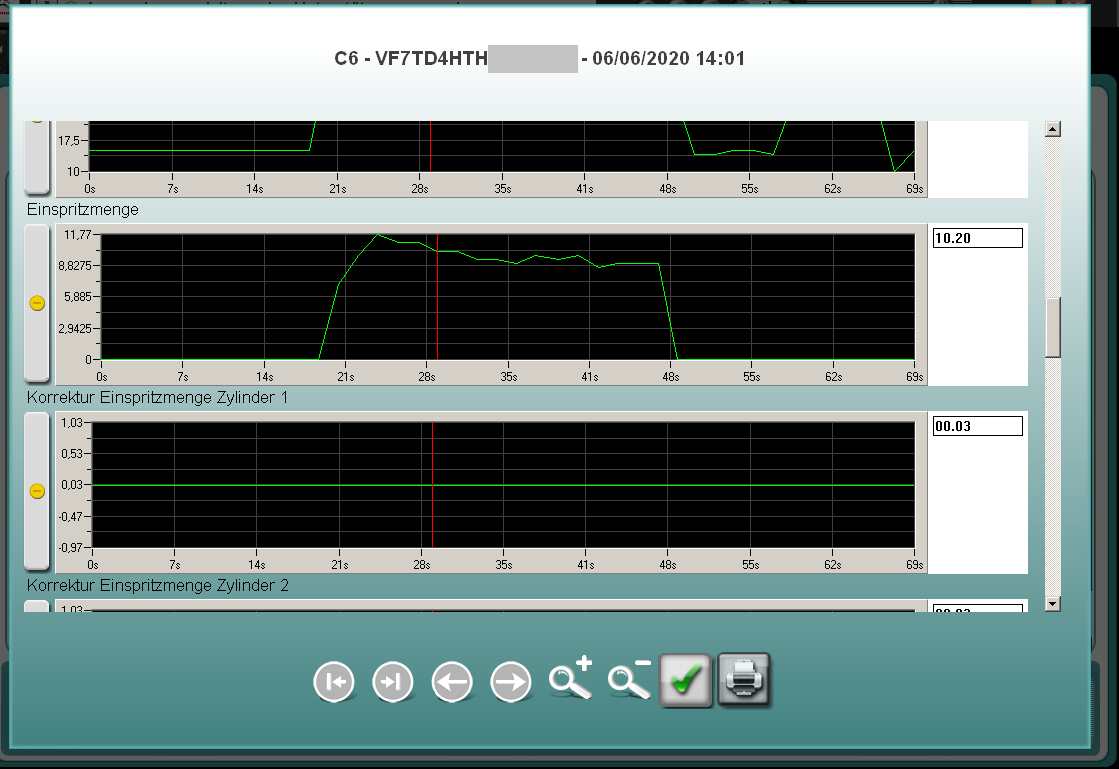Click the "Korrektur Einspritzmenge Zylinder 1" title
Viewport: 1119px width, 769px height.
pyautogui.click(x=158, y=397)
